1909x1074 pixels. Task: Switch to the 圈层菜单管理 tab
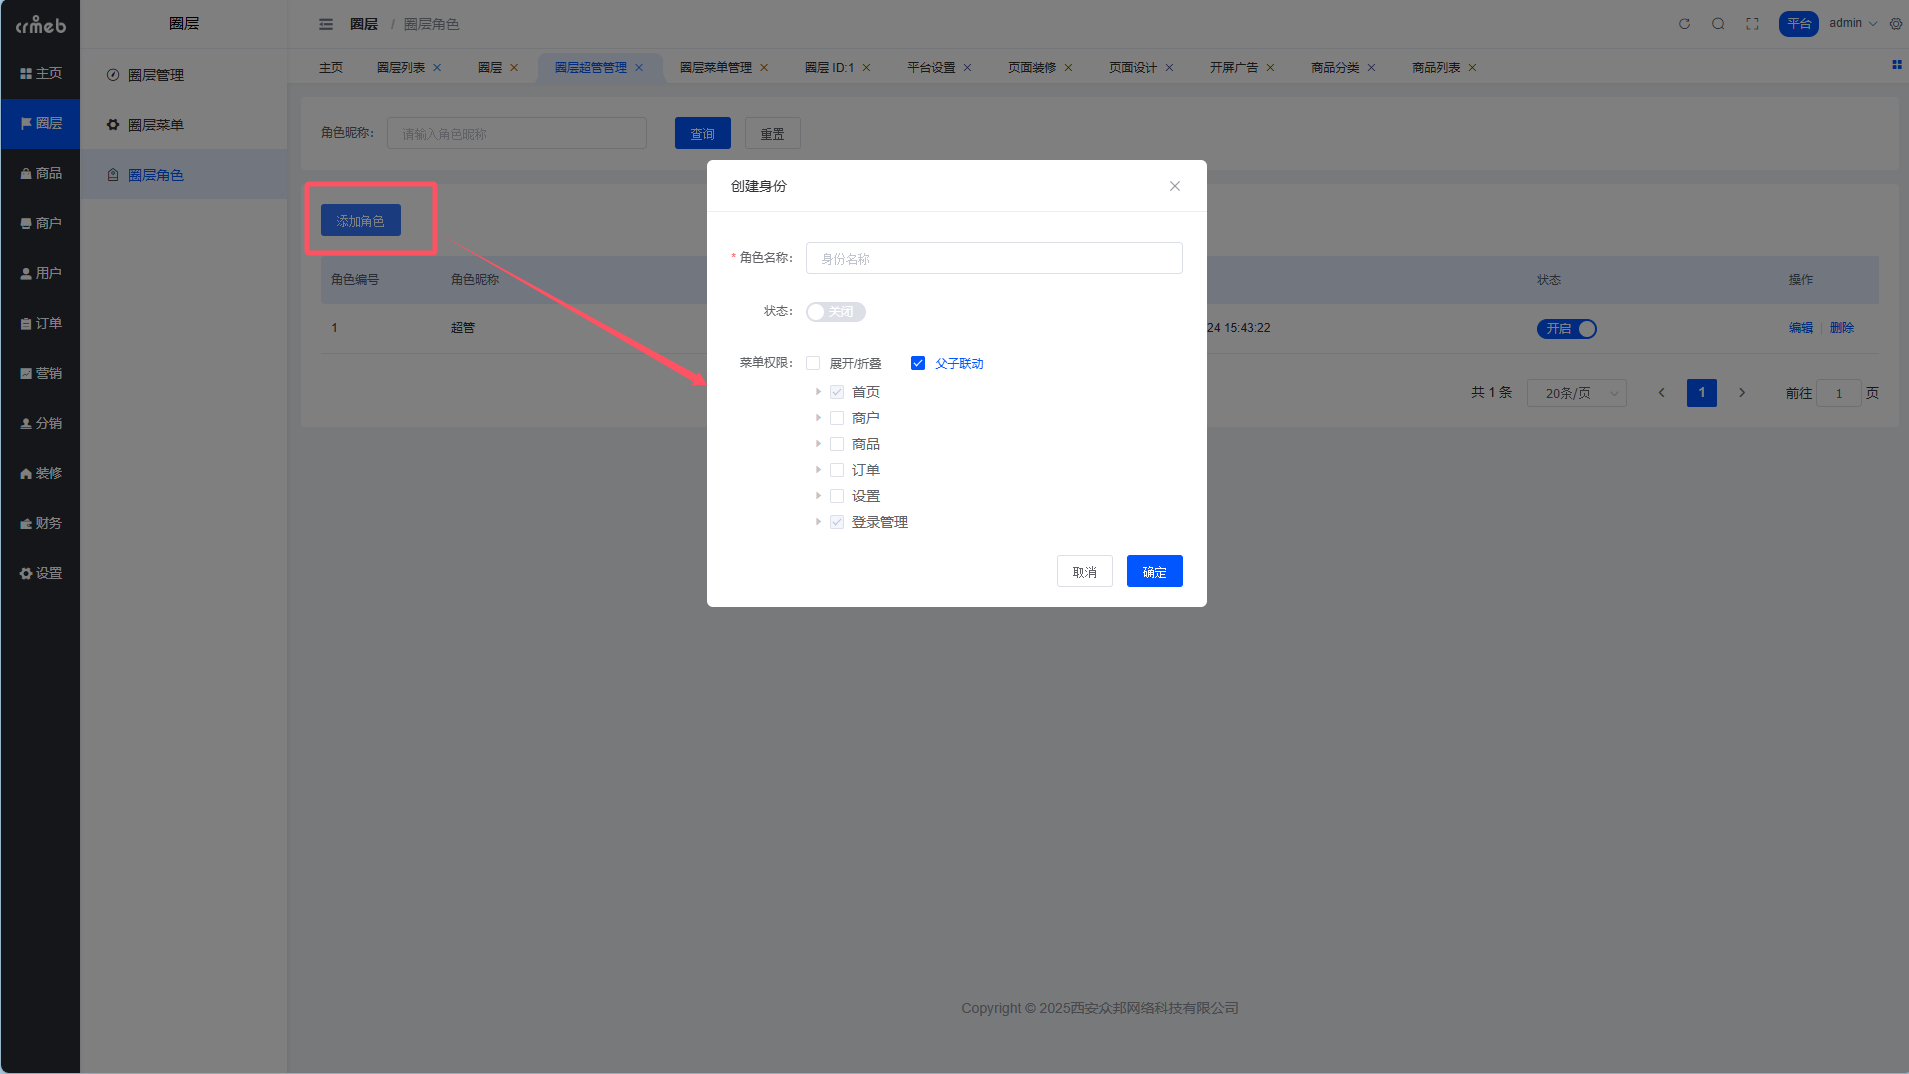tap(715, 68)
